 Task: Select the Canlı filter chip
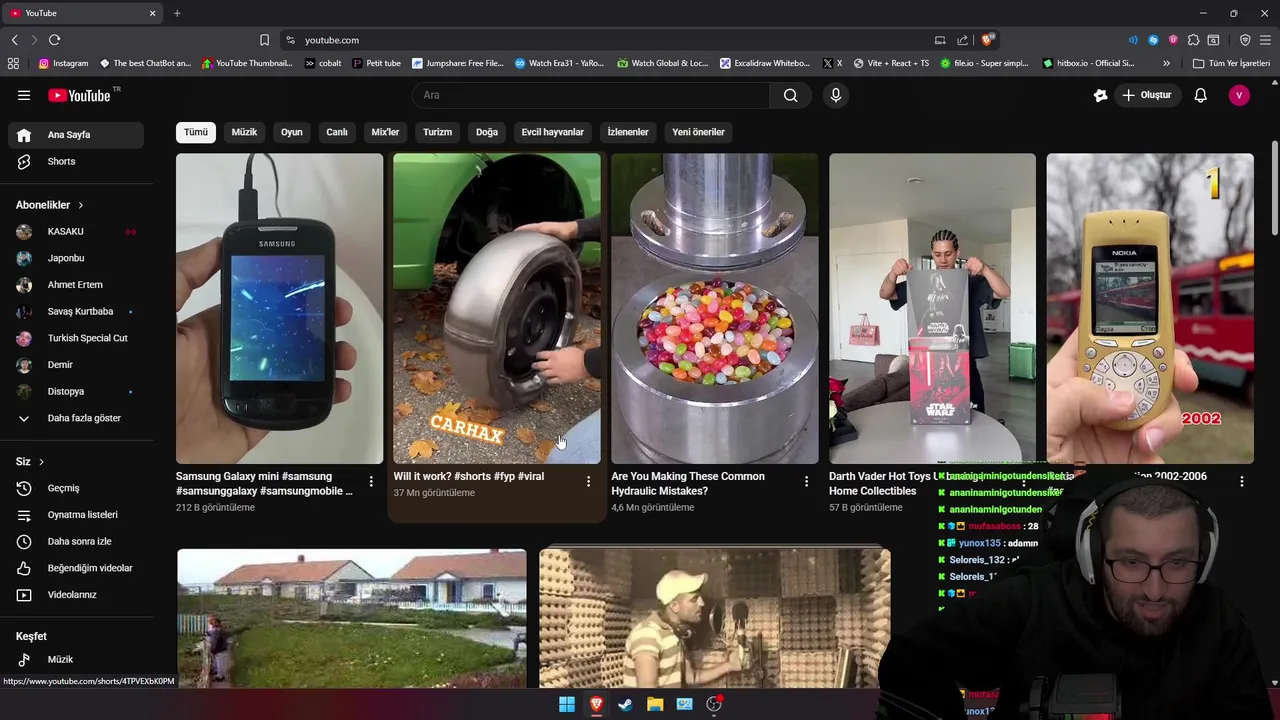pyautogui.click(x=337, y=132)
